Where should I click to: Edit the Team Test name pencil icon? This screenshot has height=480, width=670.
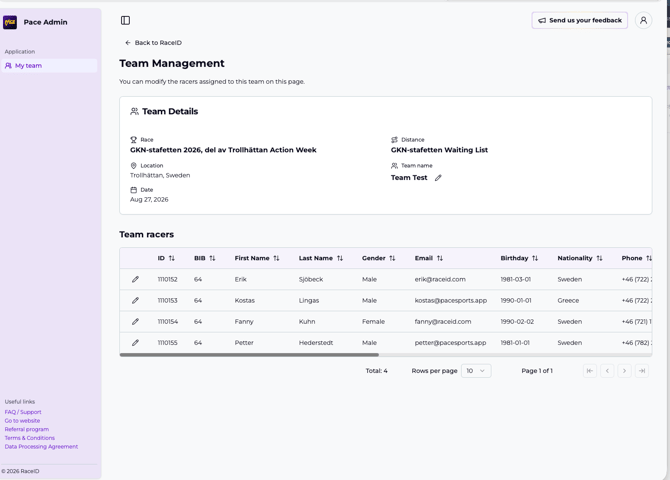pos(438,178)
